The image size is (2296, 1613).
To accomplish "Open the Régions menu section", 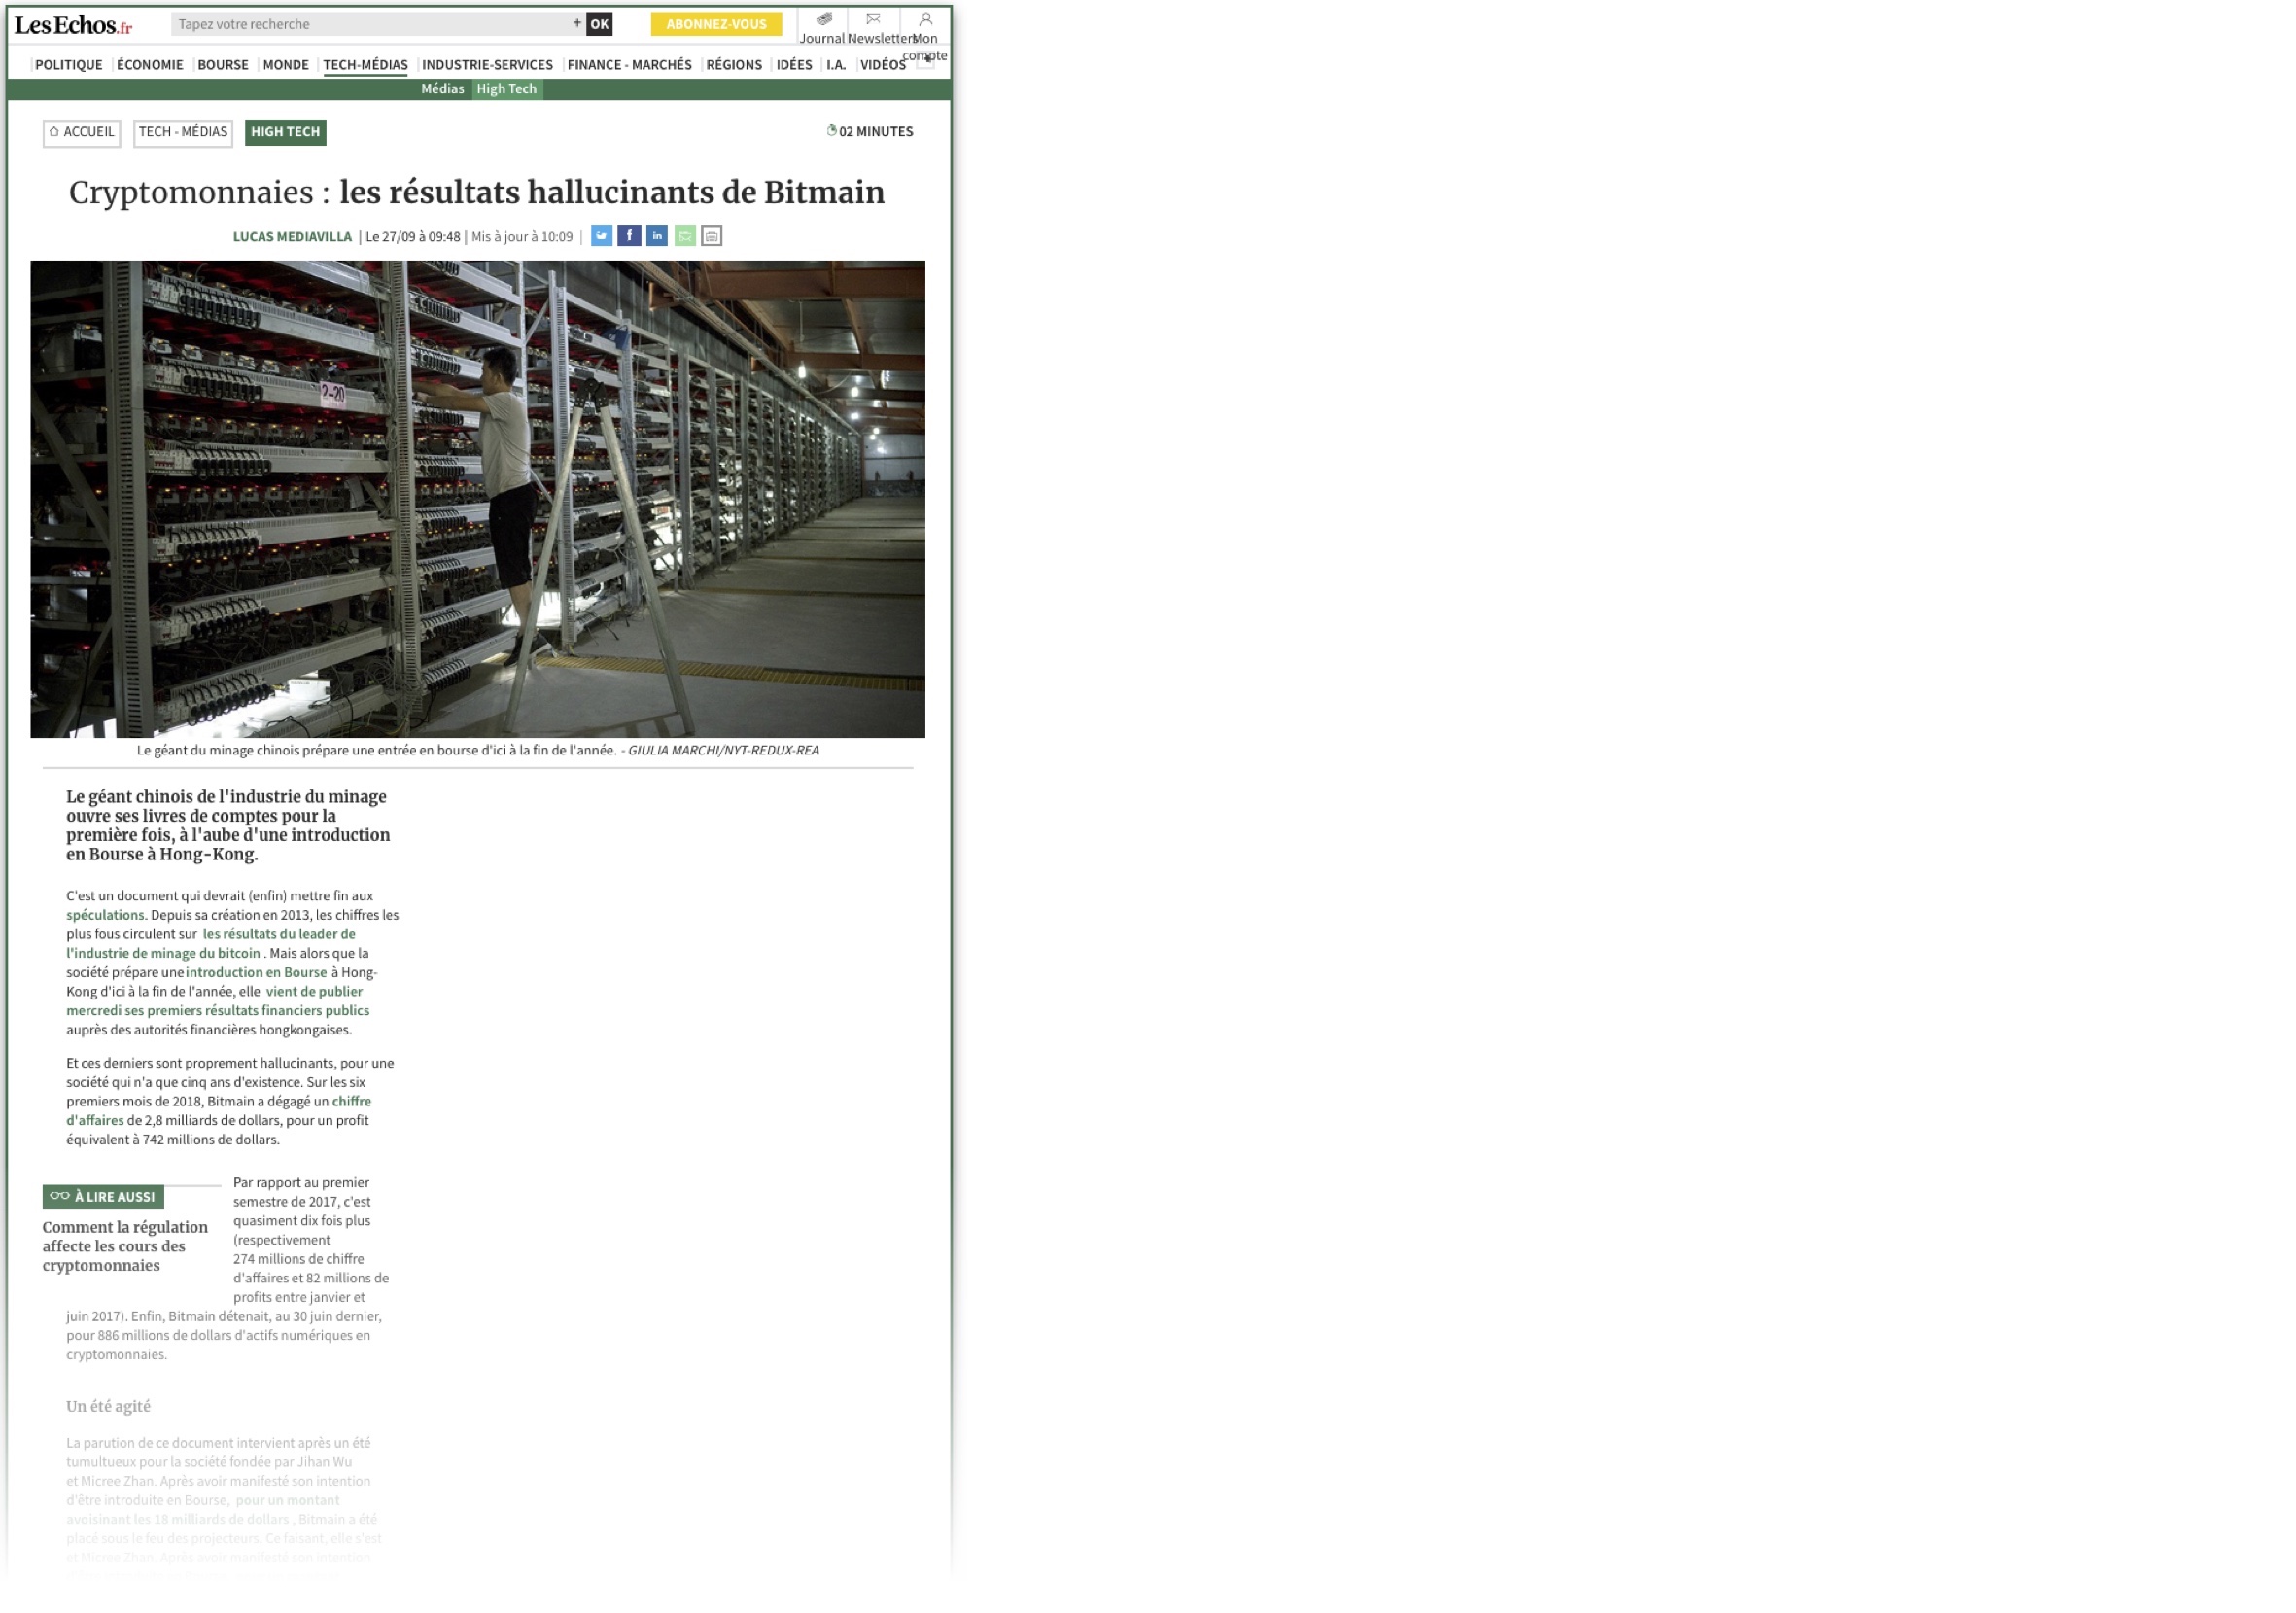I will (x=734, y=65).
